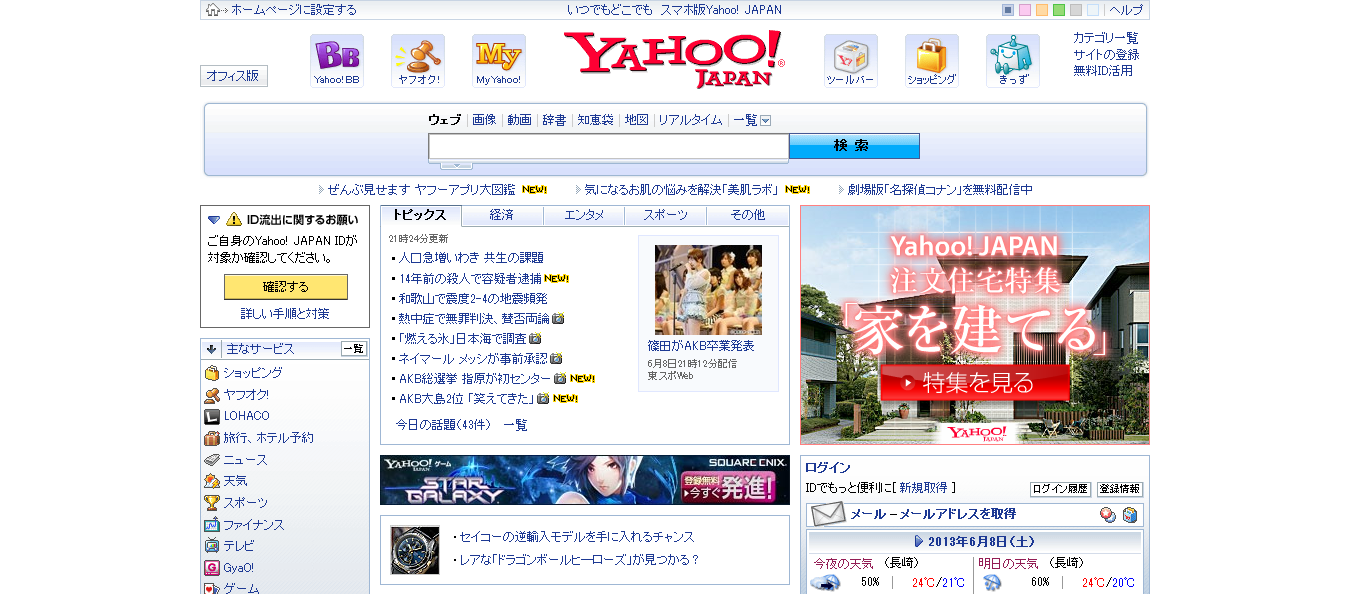
Task: Click the travel suitcase icon in services
Action: coord(212,438)
